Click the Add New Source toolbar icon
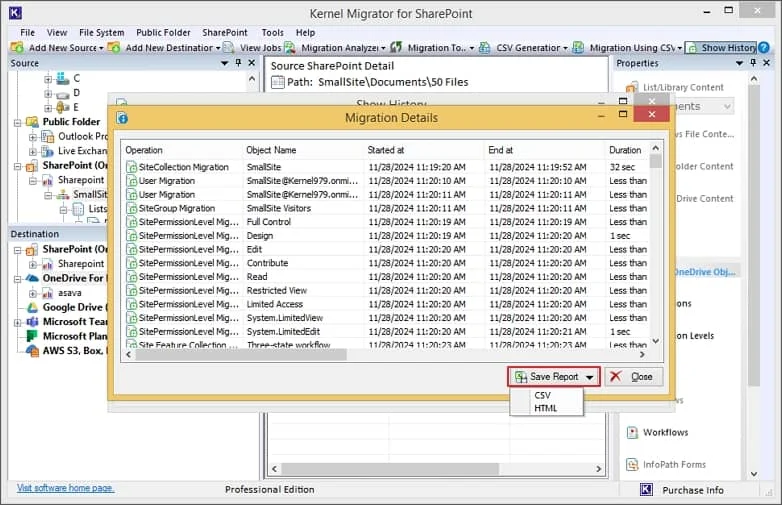Screen dimensions: 782x505 [x=17, y=47]
